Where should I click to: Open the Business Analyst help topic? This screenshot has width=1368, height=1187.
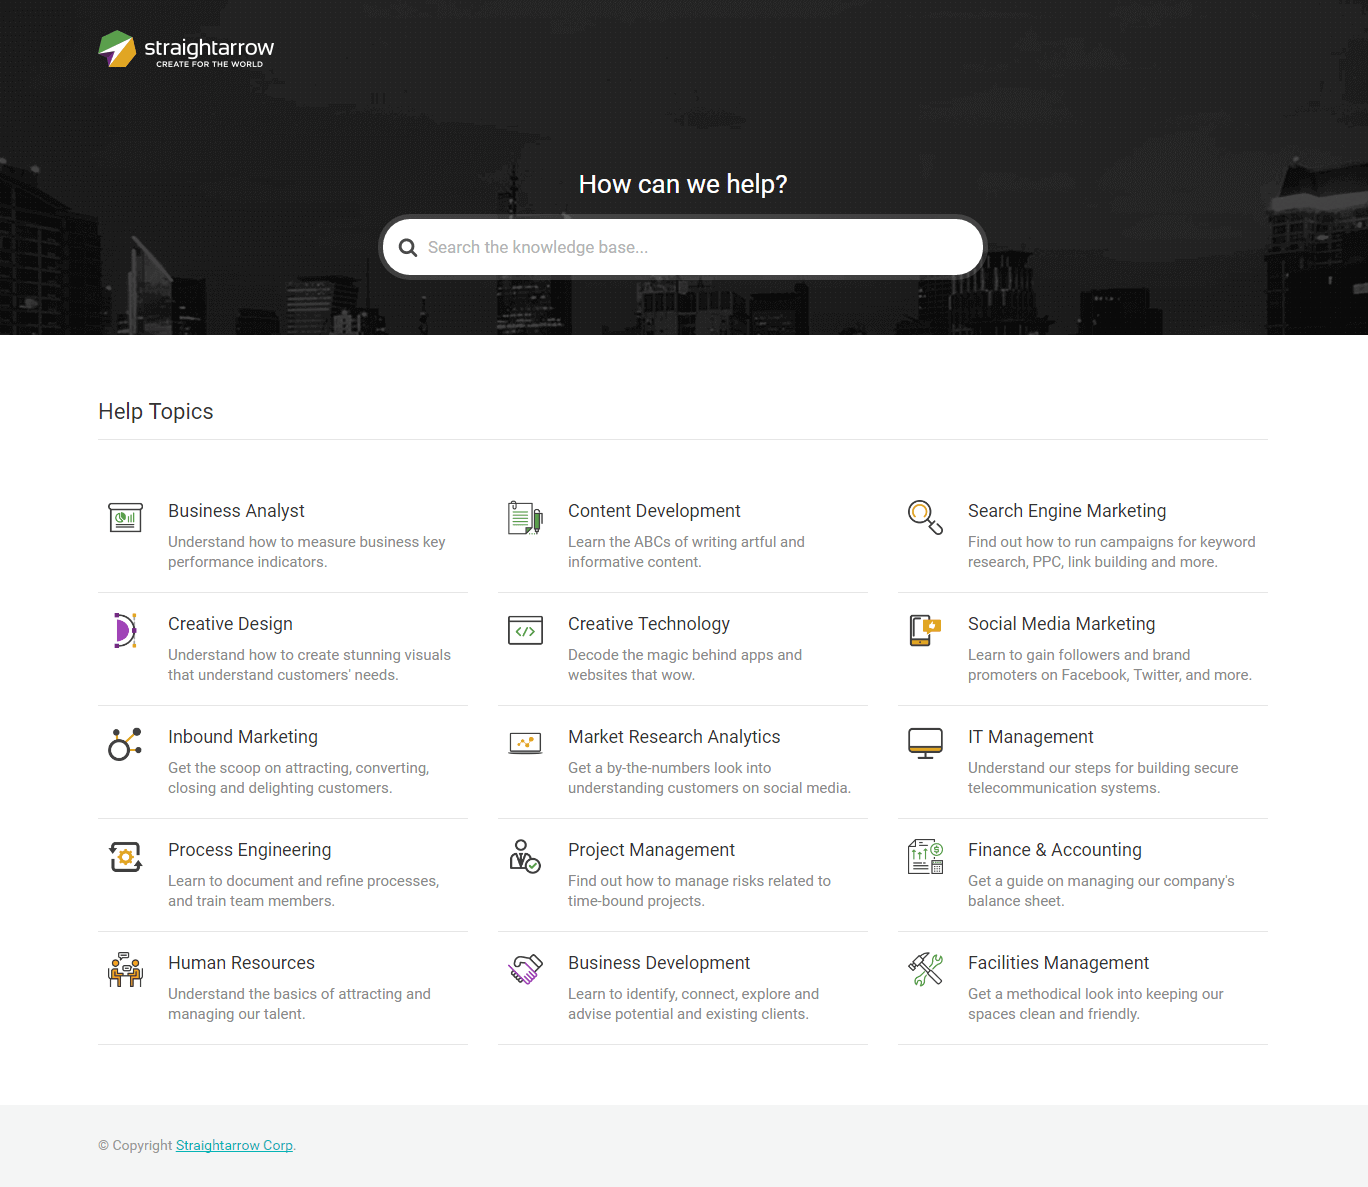click(236, 511)
